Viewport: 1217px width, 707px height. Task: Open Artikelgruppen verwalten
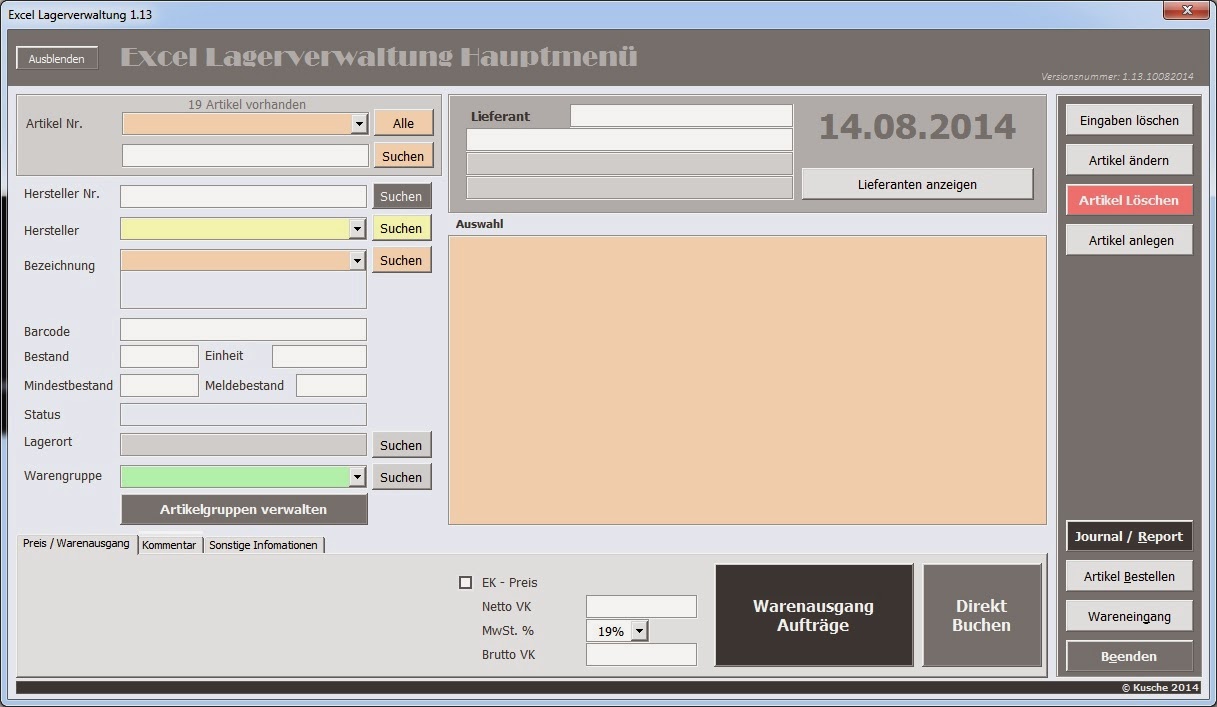tap(244, 509)
